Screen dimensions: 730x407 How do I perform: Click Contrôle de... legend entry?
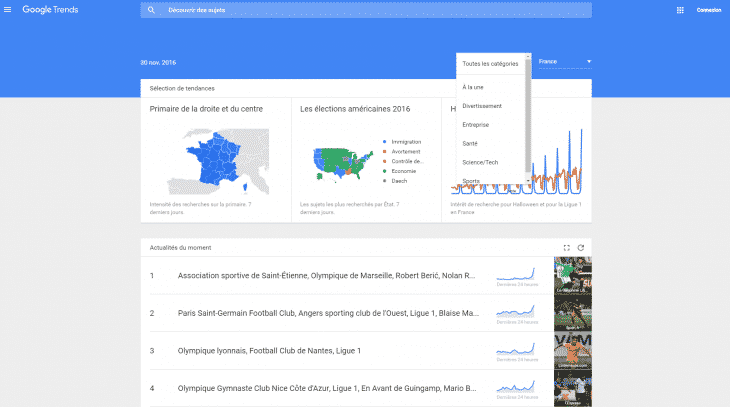click(x=403, y=161)
